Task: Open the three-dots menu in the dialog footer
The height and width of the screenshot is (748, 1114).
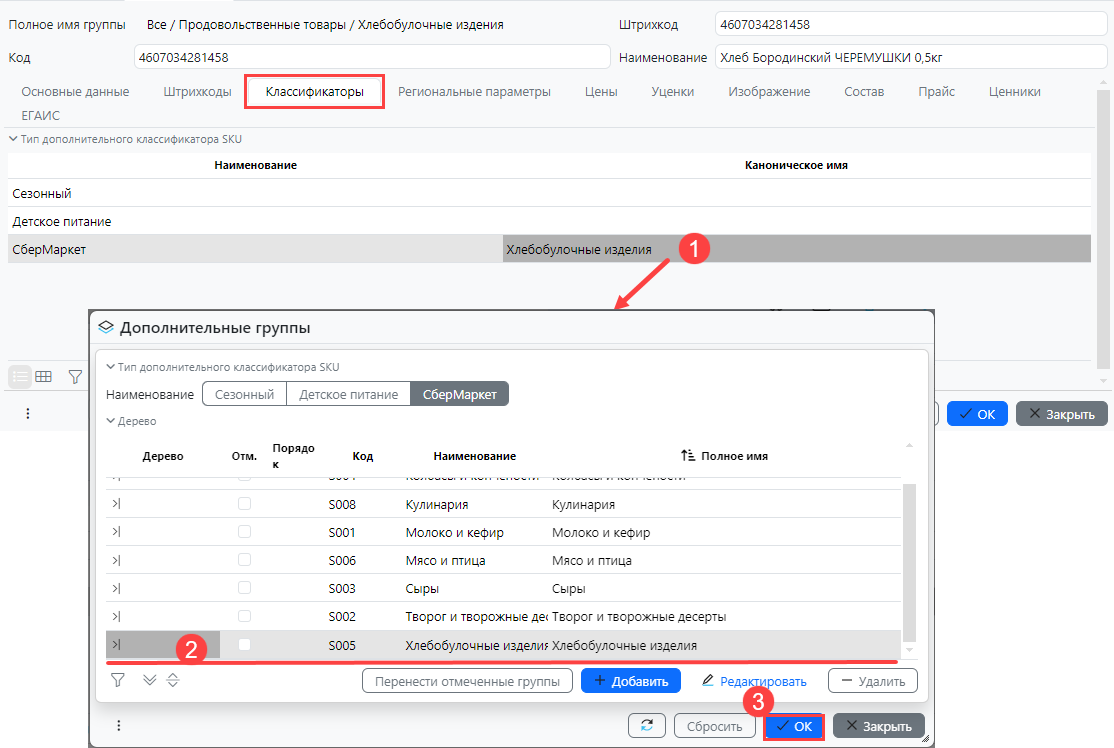Action: click(118, 726)
